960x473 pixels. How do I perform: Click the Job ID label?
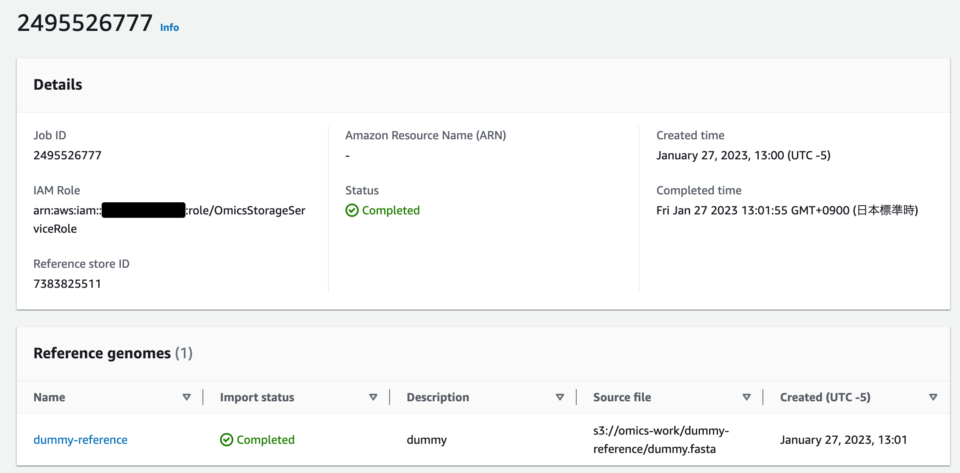50,135
